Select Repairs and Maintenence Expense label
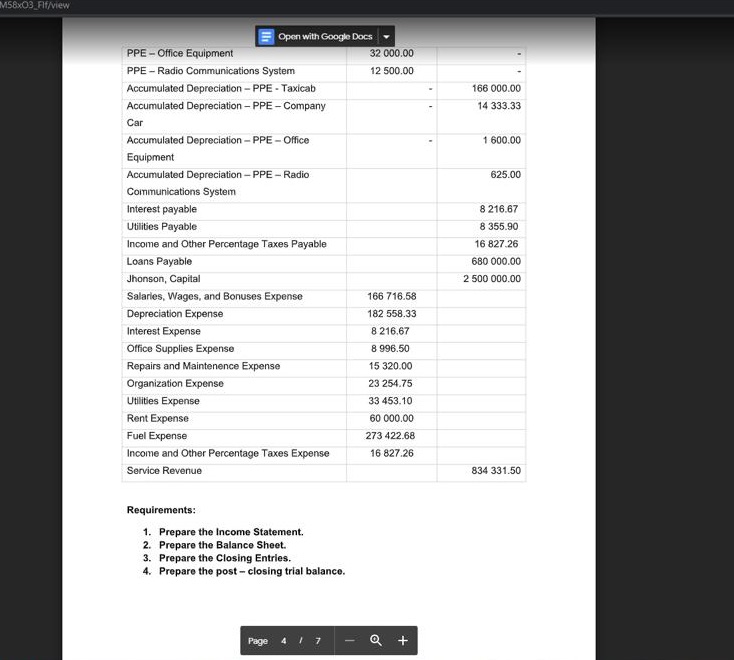The height and width of the screenshot is (660, 734). coord(203,366)
